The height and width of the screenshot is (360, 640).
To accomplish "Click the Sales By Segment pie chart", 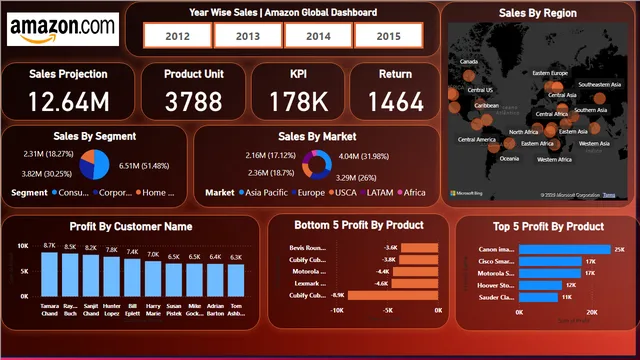I will coord(94,165).
